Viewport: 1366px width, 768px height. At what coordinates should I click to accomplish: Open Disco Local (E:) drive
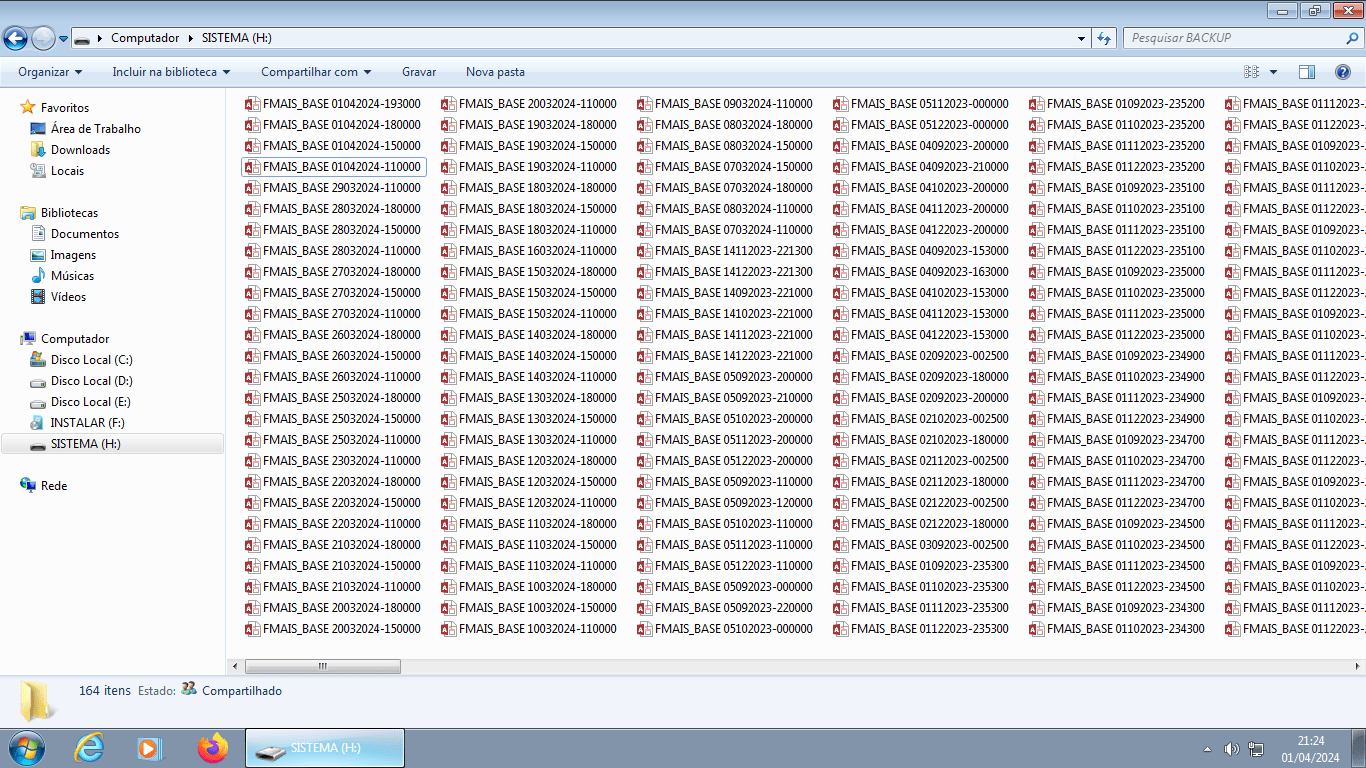[91, 402]
